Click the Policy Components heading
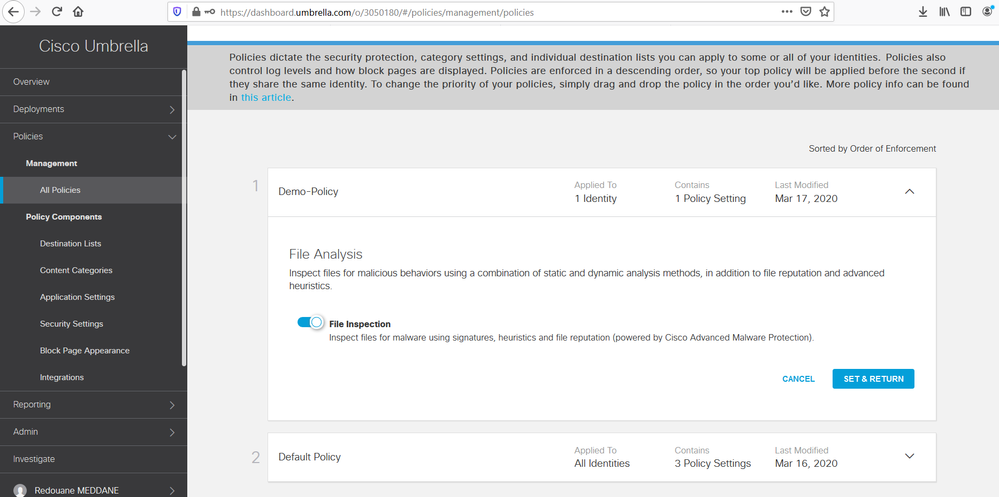 [x=64, y=217]
